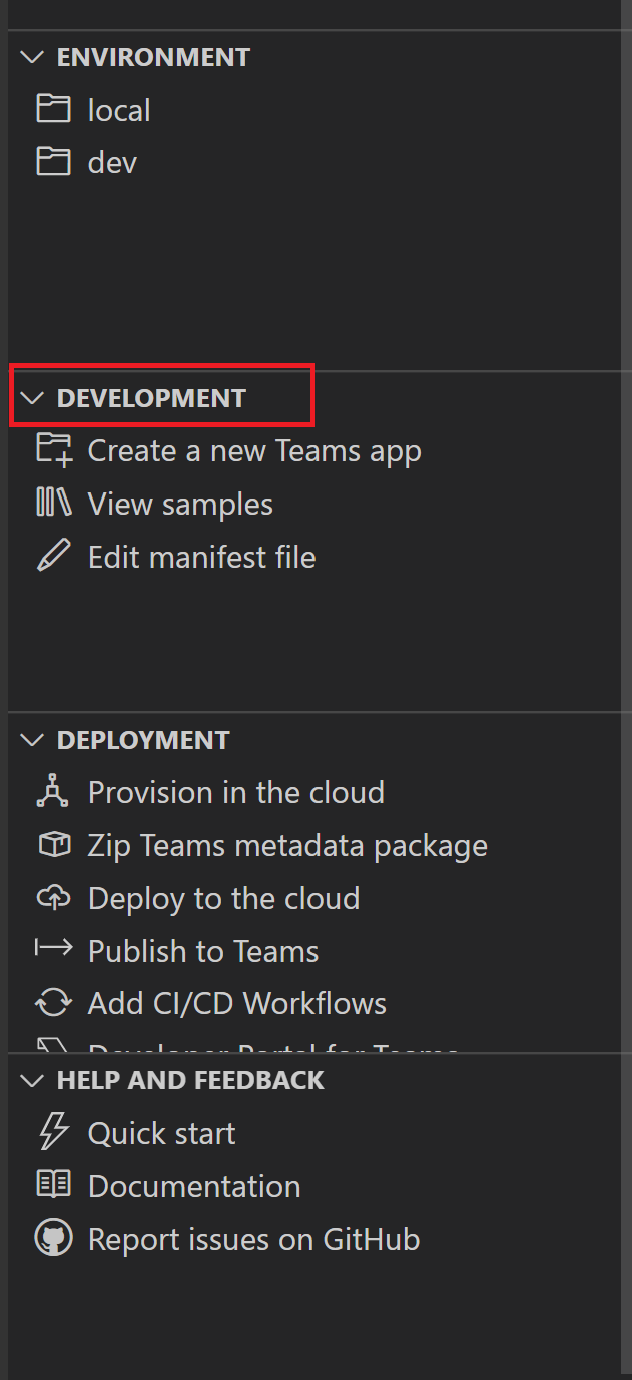
Task: Select the Publish to Teams arrow icon
Action: (53, 950)
